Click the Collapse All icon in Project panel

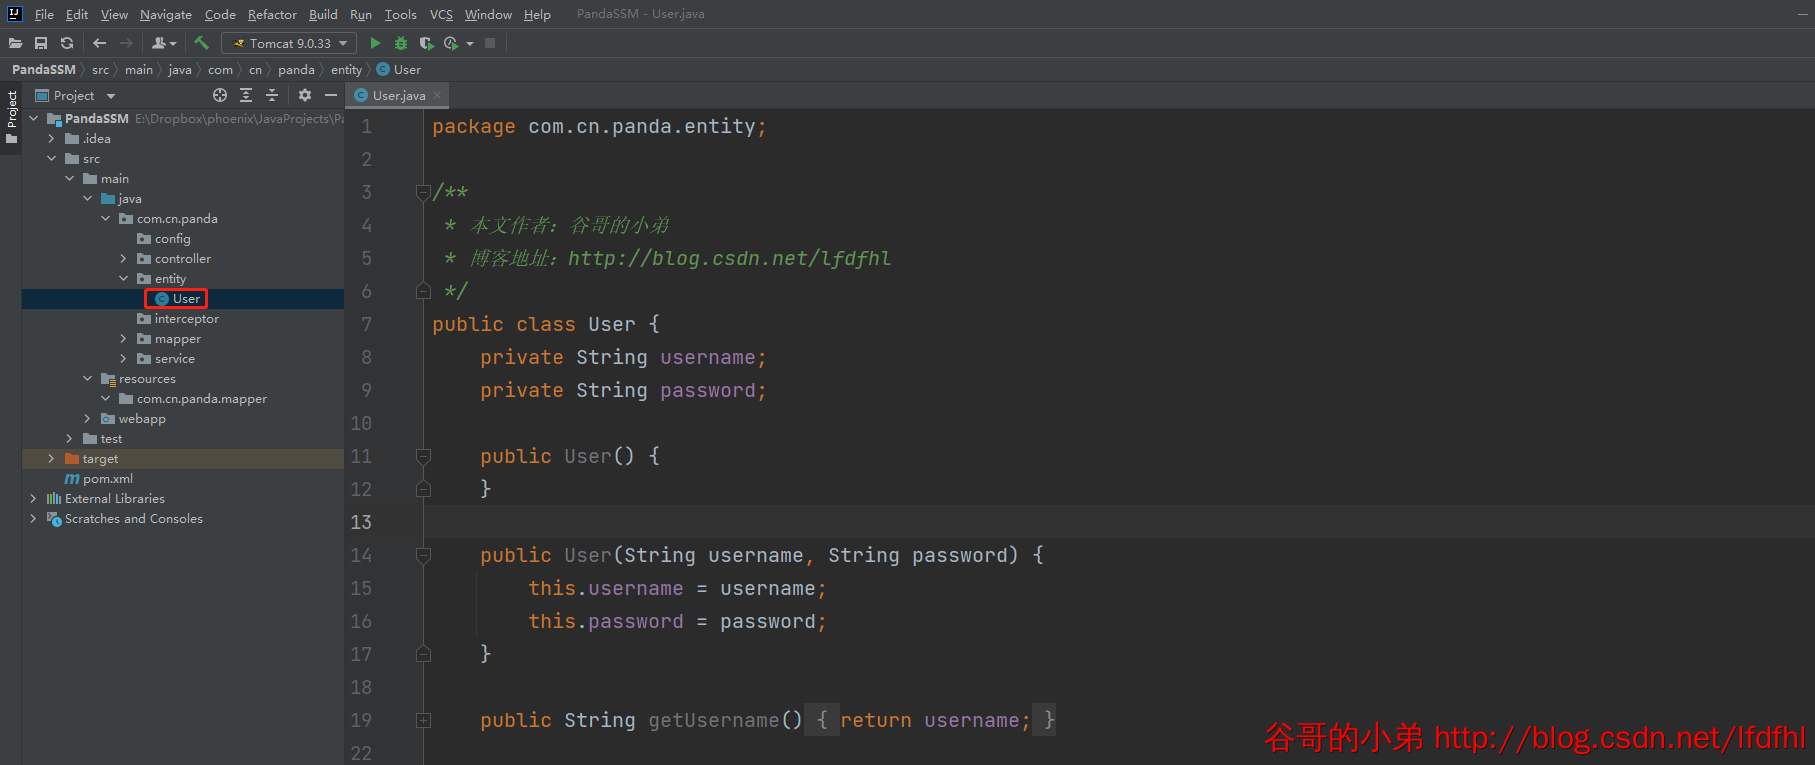point(272,95)
